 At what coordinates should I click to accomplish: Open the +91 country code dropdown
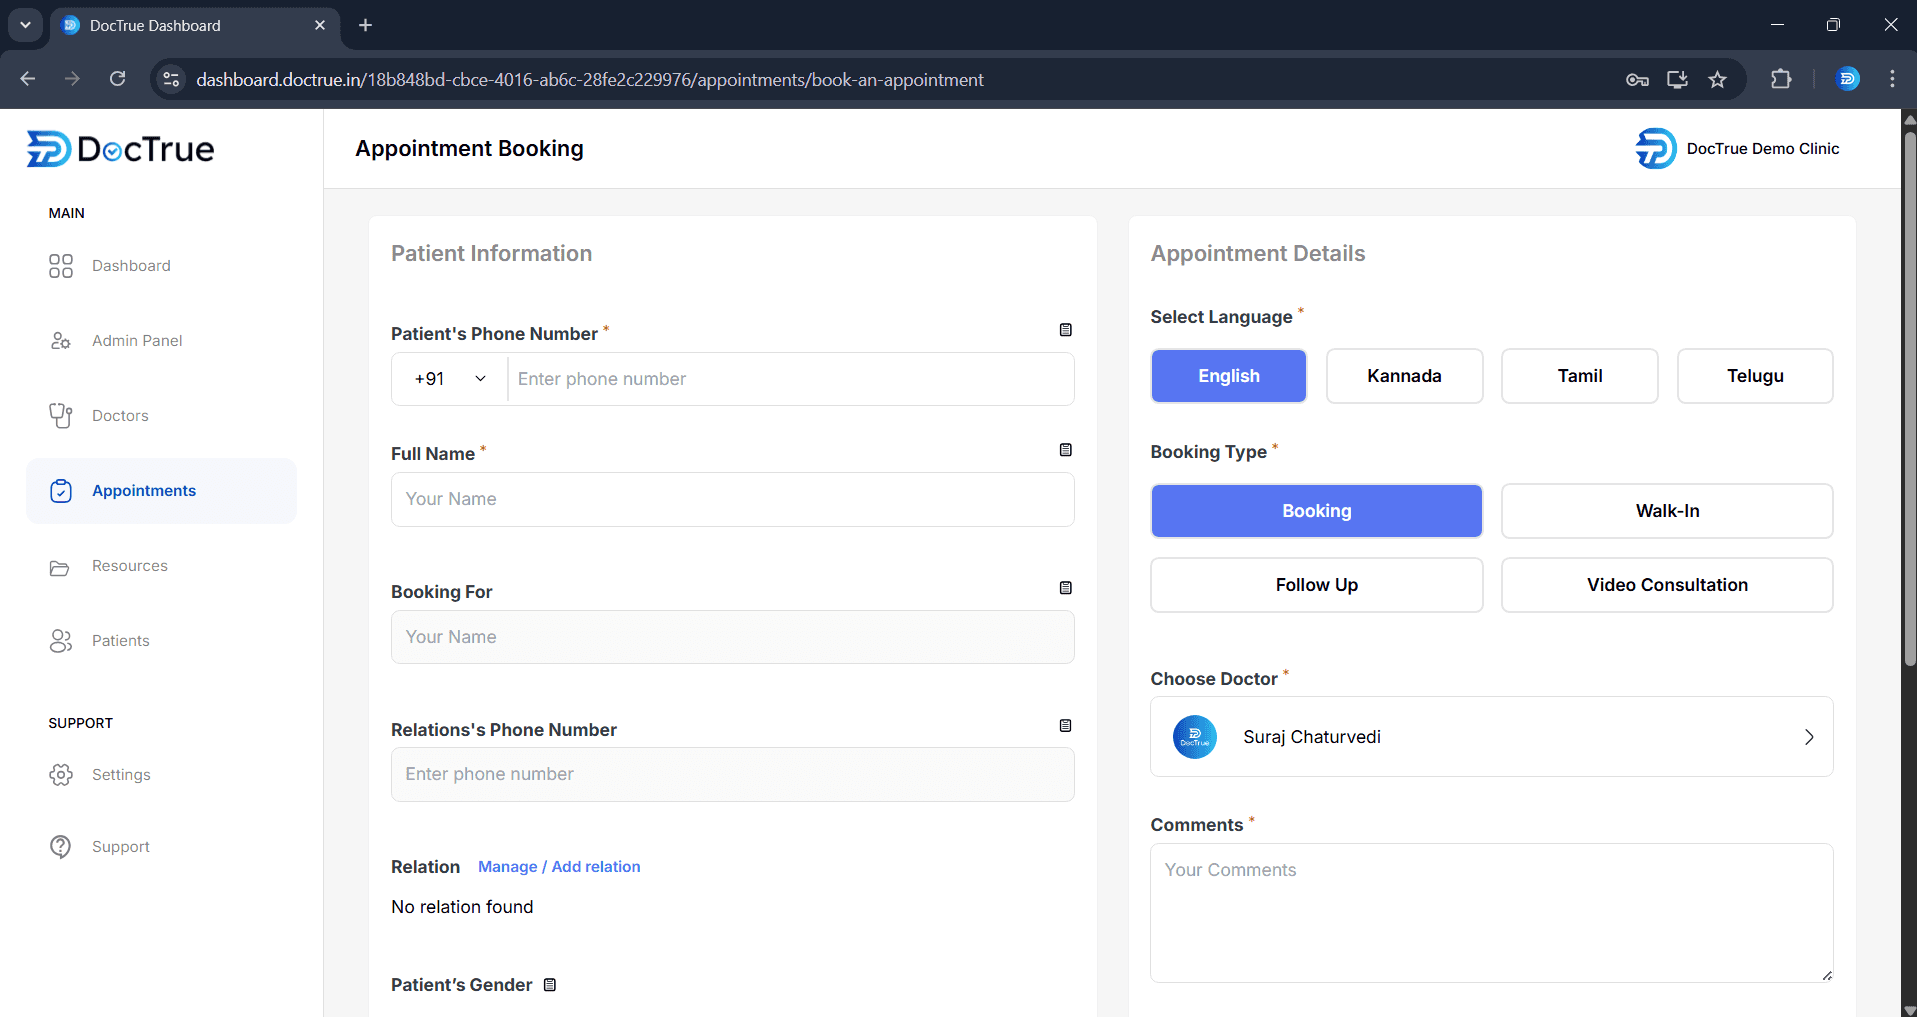(450, 379)
